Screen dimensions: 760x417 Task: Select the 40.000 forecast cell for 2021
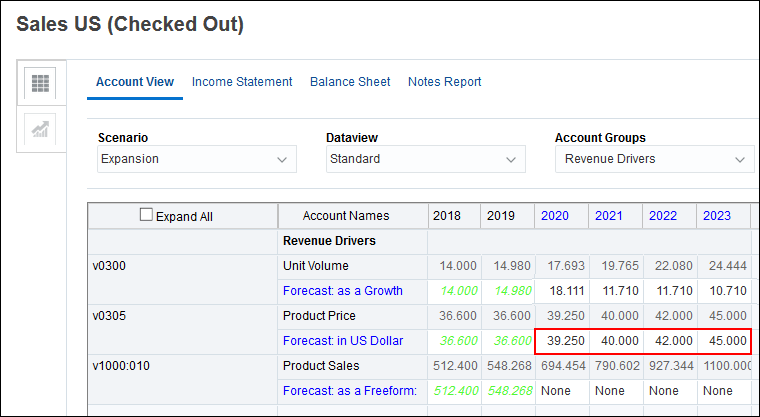click(x=617, y=341)
